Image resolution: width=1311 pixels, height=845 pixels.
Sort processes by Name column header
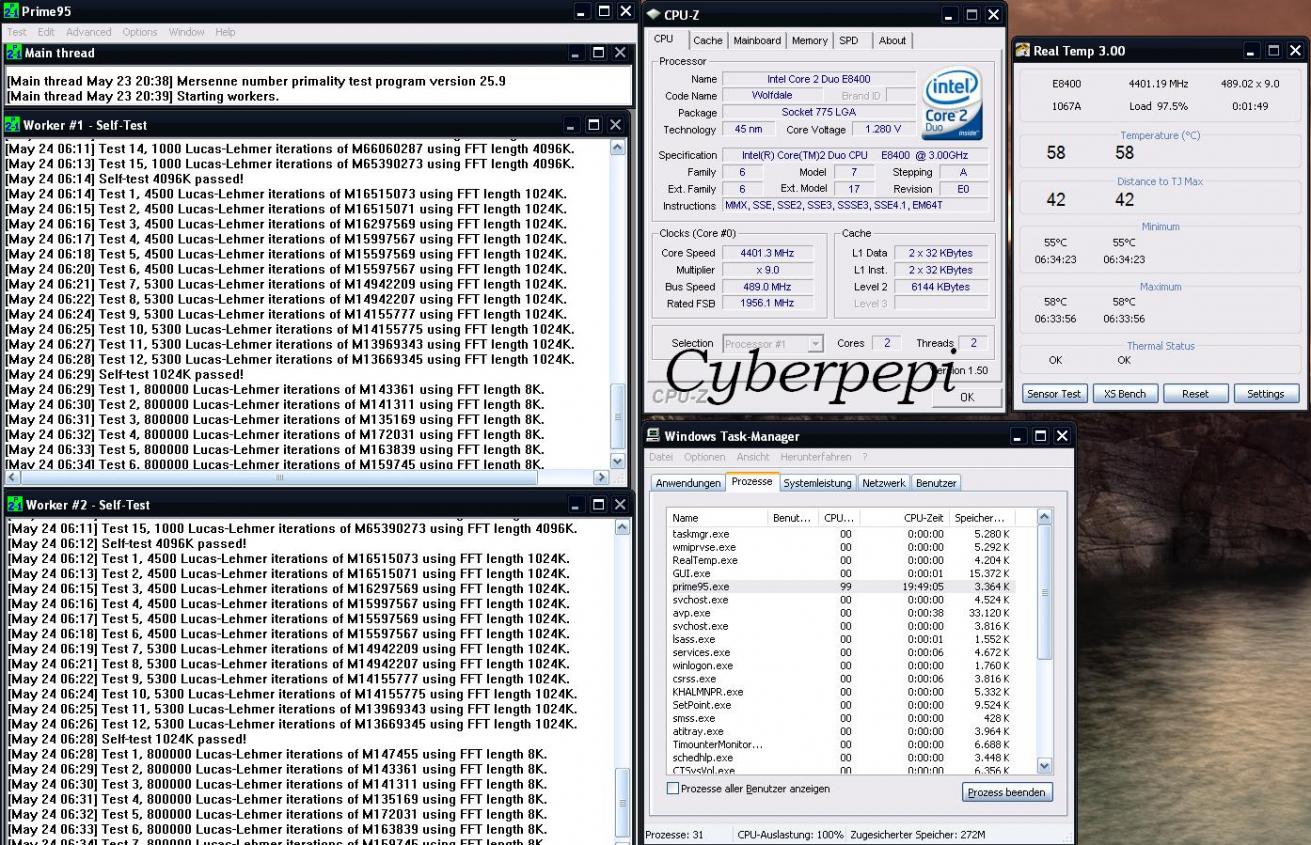click(718, 518)
